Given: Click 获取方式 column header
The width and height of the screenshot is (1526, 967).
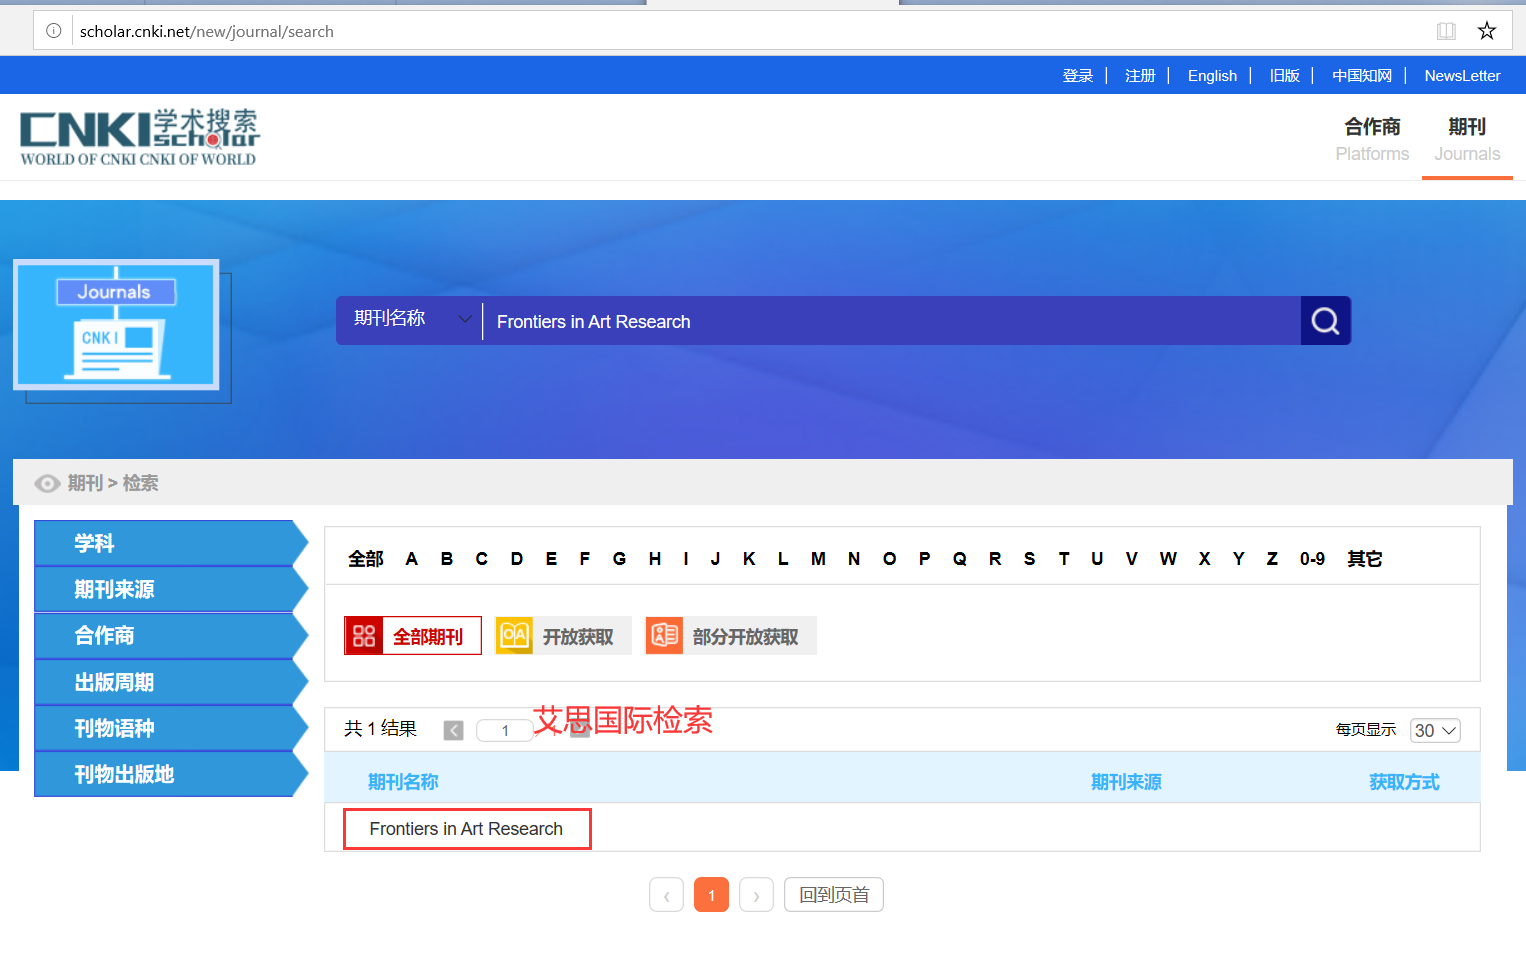Looking at the screenshot, I should (x=1404, y=782).
